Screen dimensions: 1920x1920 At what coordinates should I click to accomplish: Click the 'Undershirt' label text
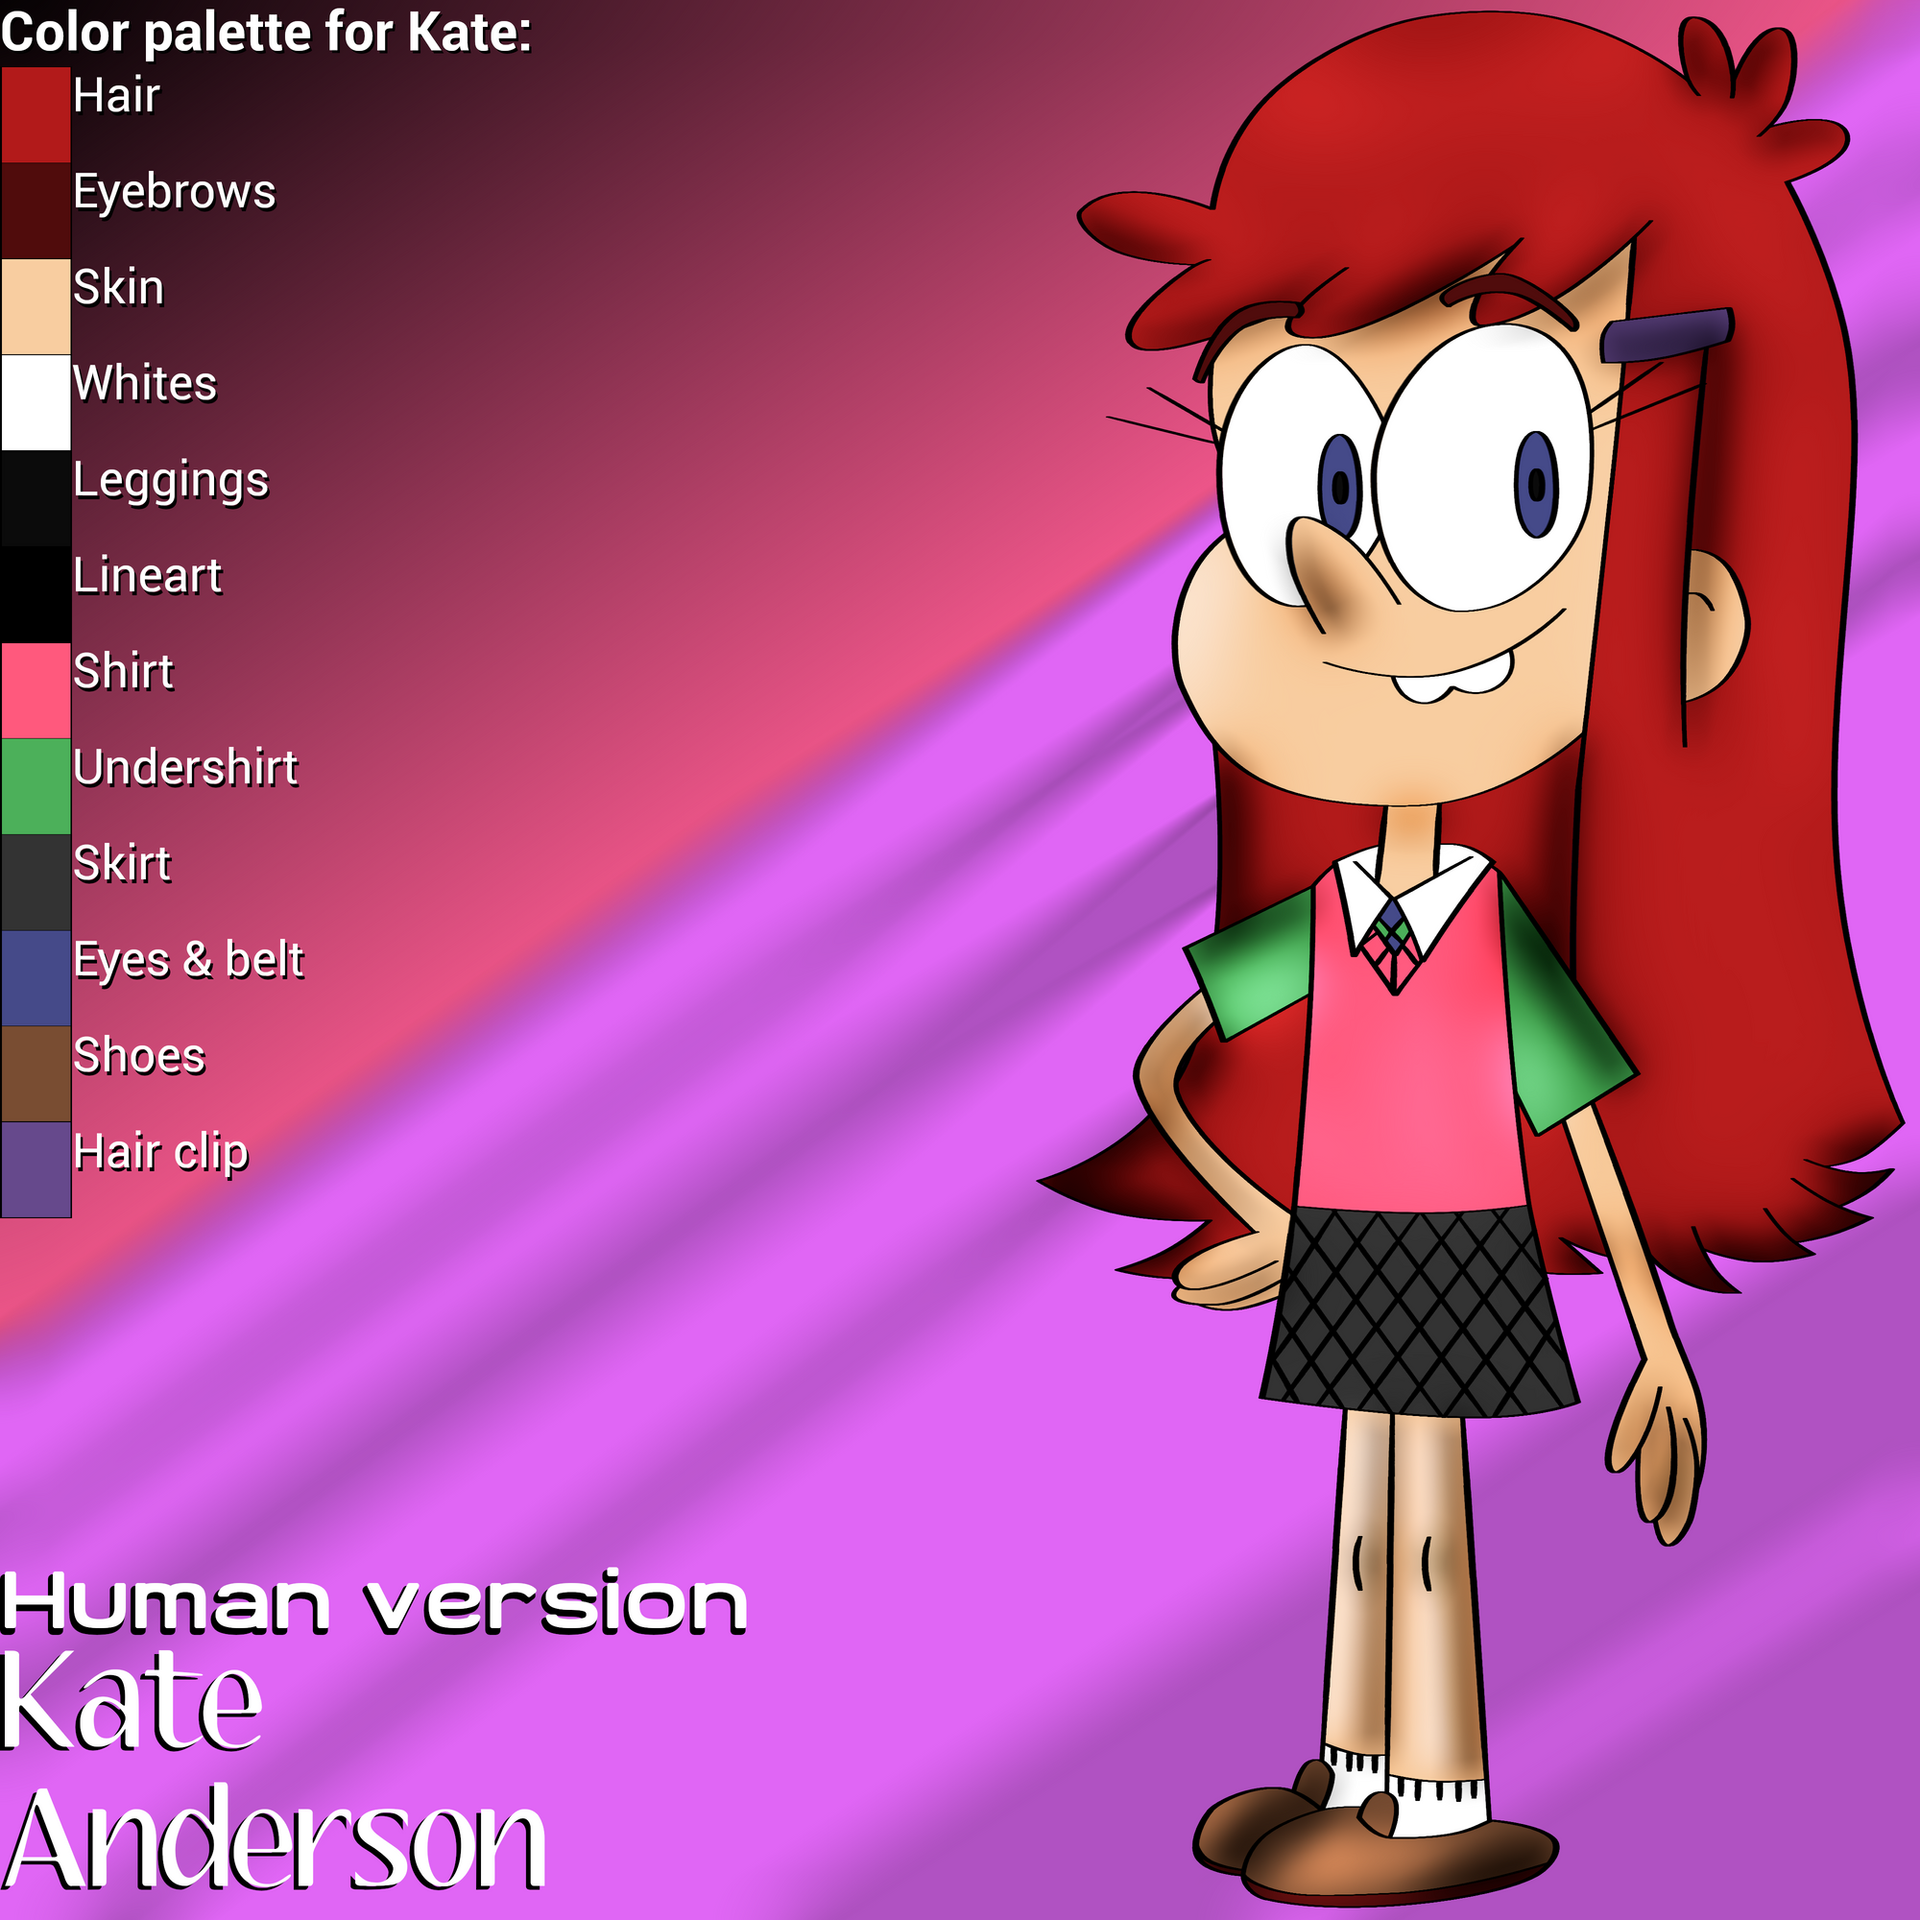coord(186,768)
